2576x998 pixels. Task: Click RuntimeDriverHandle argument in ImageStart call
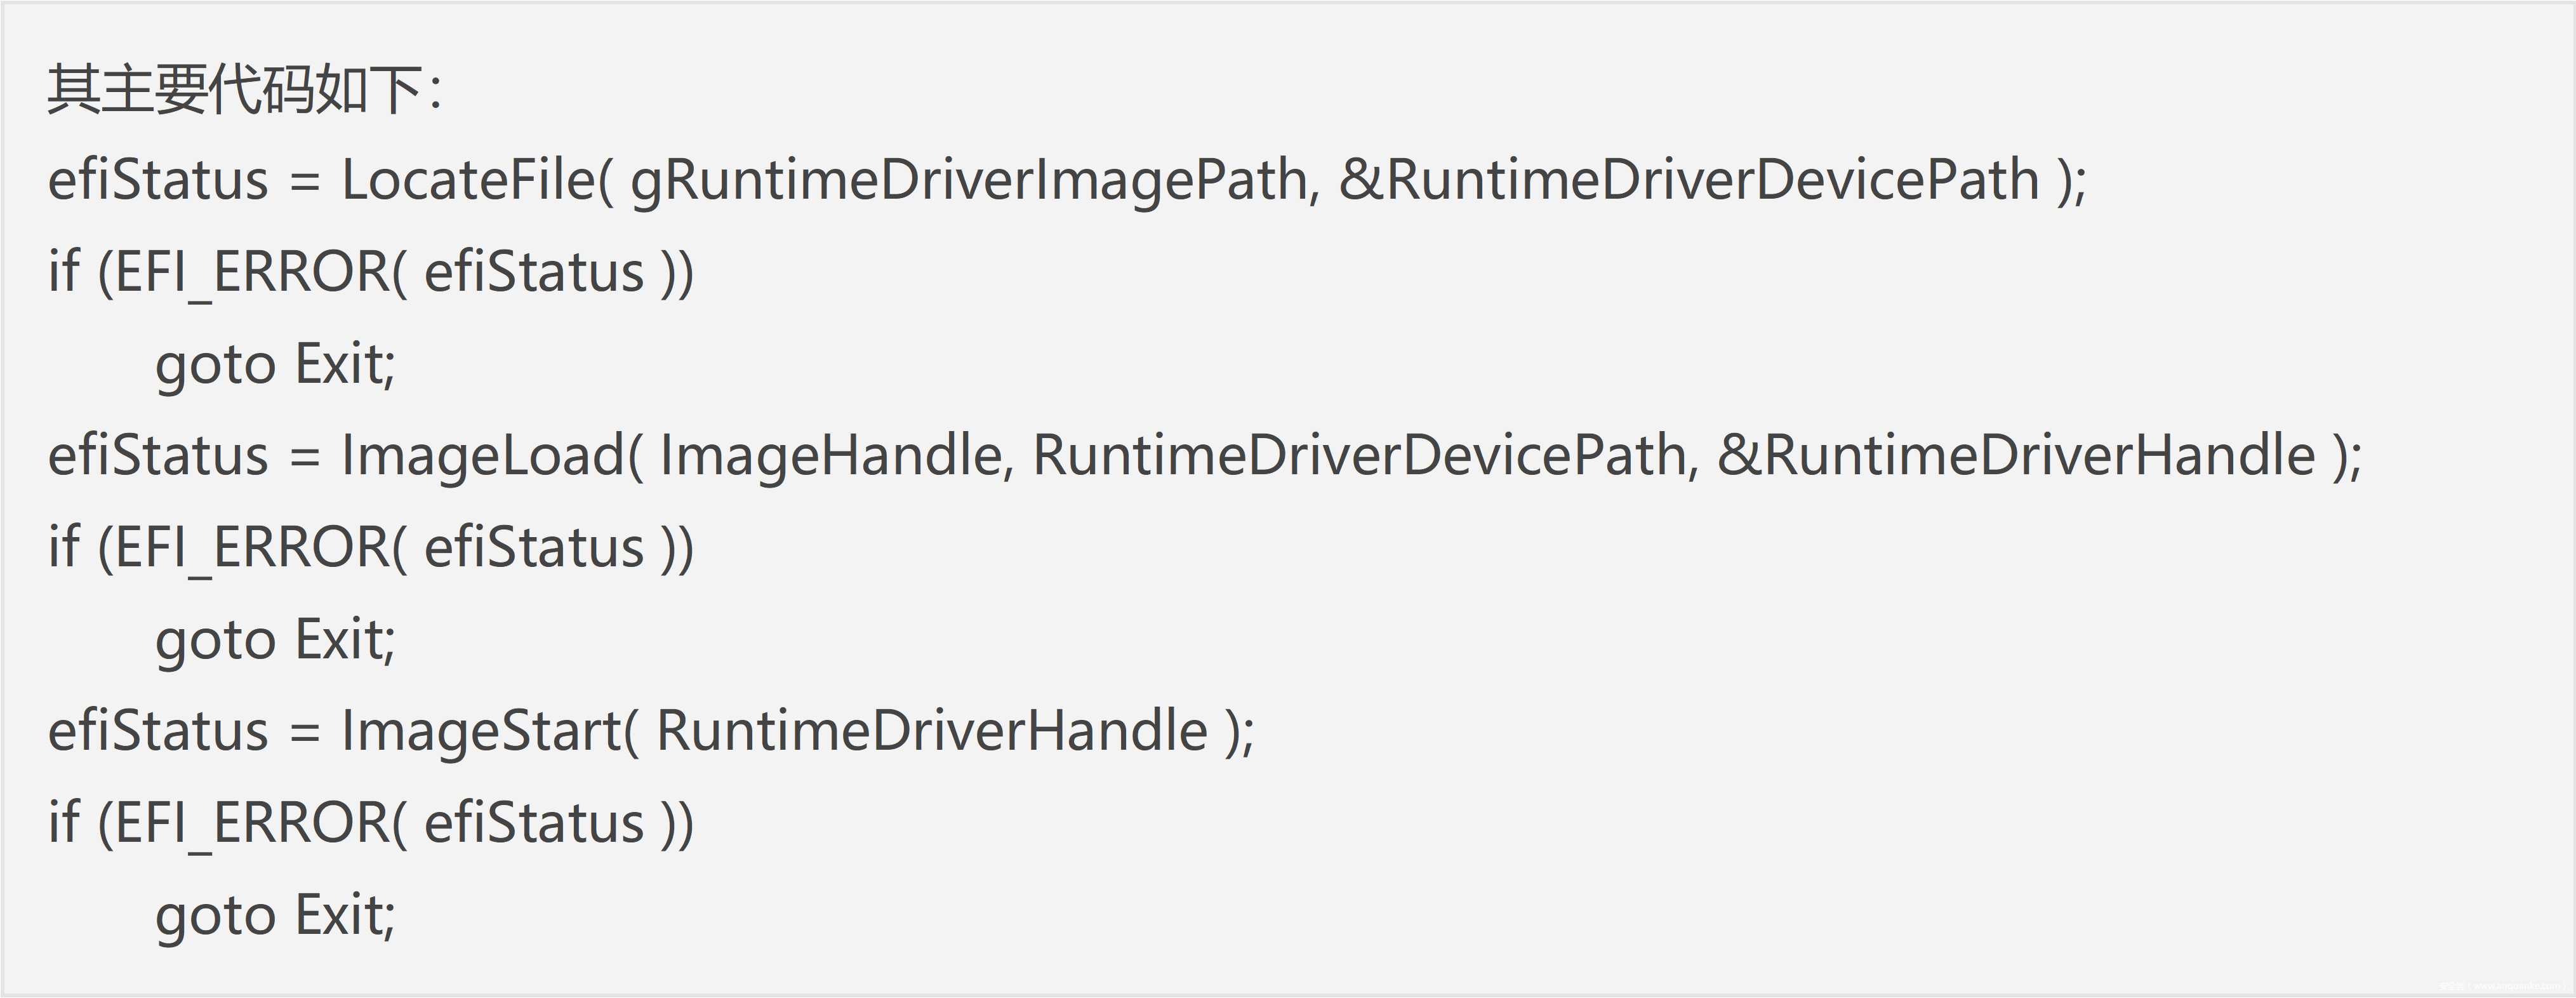pyautogui.click(x=931, y=731)
